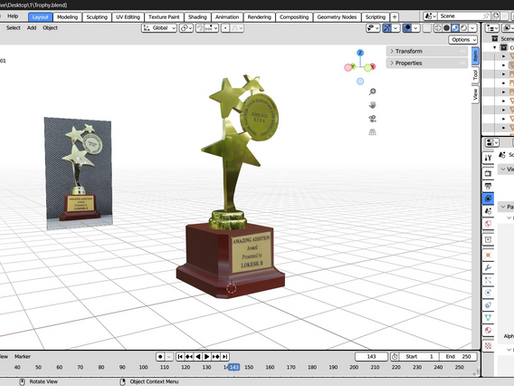Click the Z axis on navigation gizmo

[360, 53]
